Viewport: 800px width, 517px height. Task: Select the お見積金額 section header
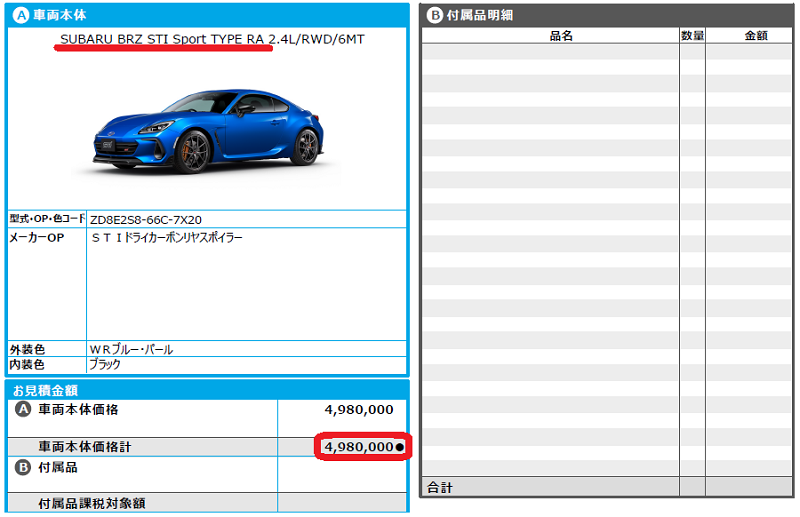pyautogui.click(x=46, y=390)
